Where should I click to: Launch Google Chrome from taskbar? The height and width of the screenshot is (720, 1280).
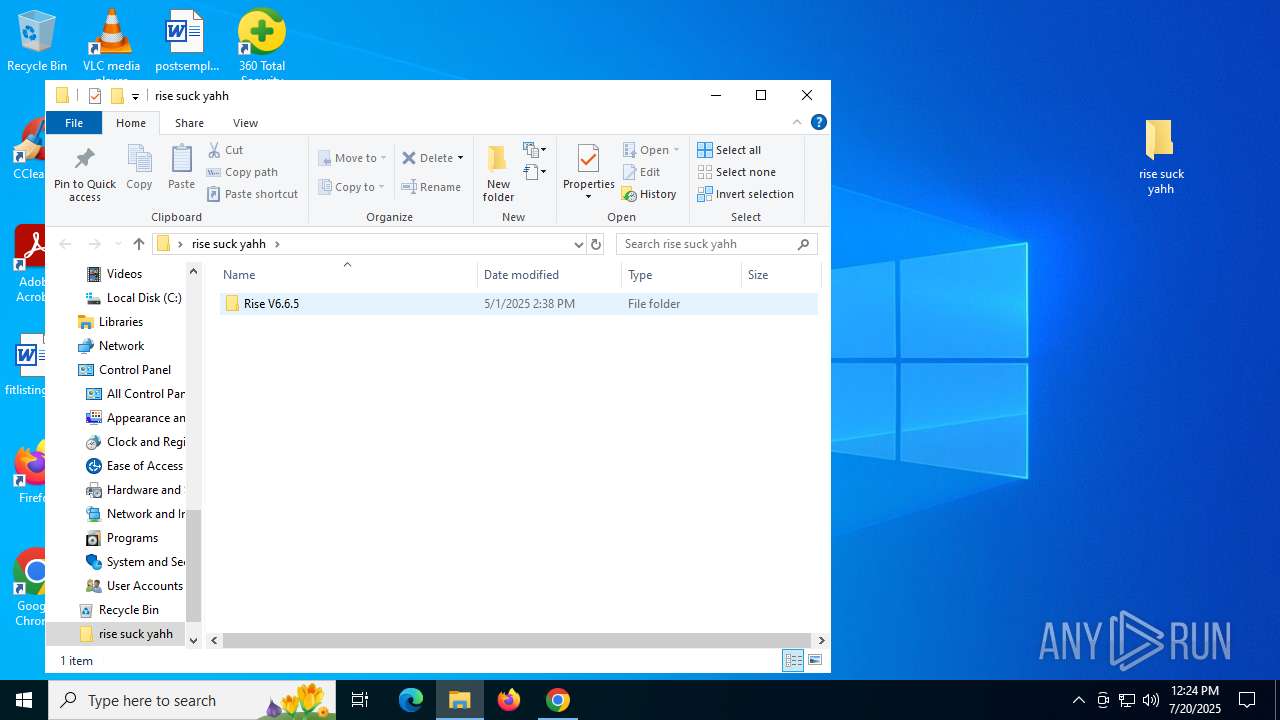point(558,700)
